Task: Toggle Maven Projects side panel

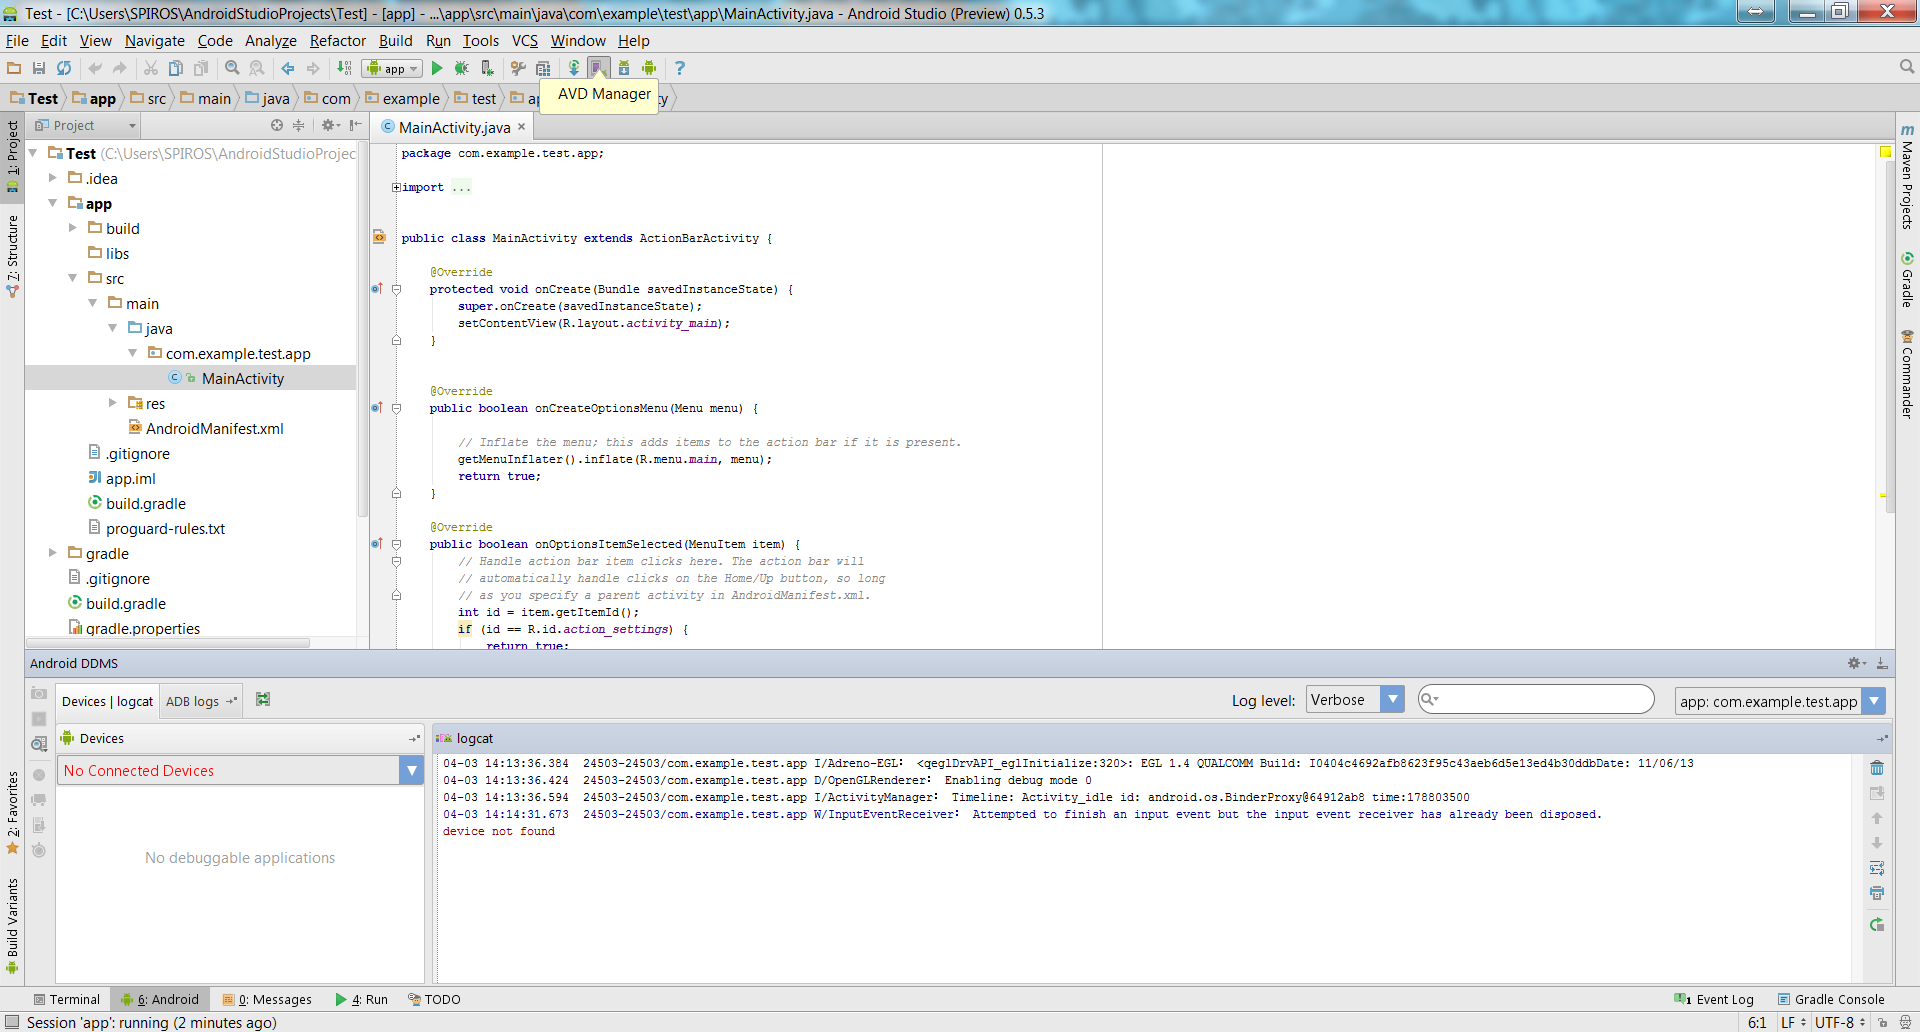Action: pos(1907,176)
